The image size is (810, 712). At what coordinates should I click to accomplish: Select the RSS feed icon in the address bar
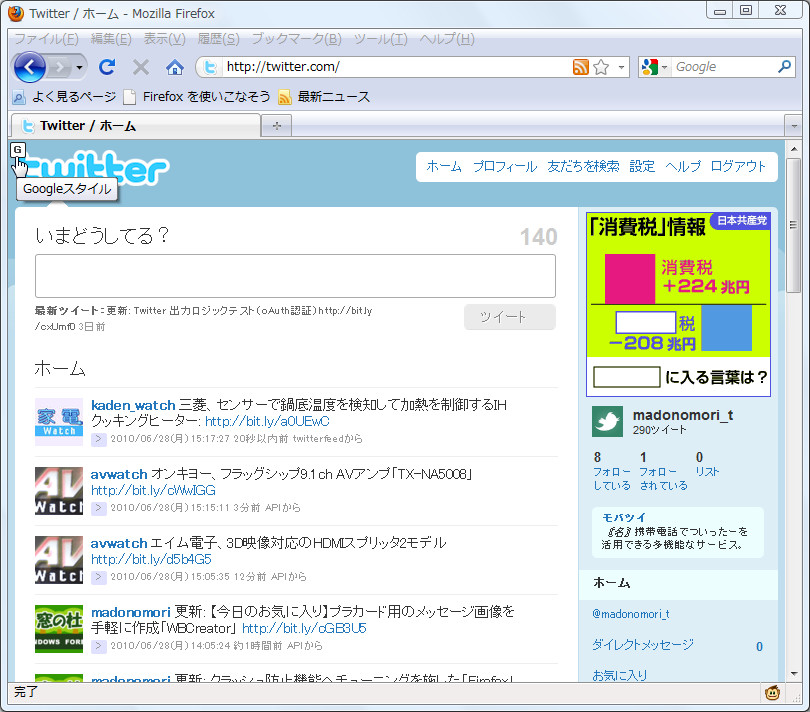pos(581,68)
